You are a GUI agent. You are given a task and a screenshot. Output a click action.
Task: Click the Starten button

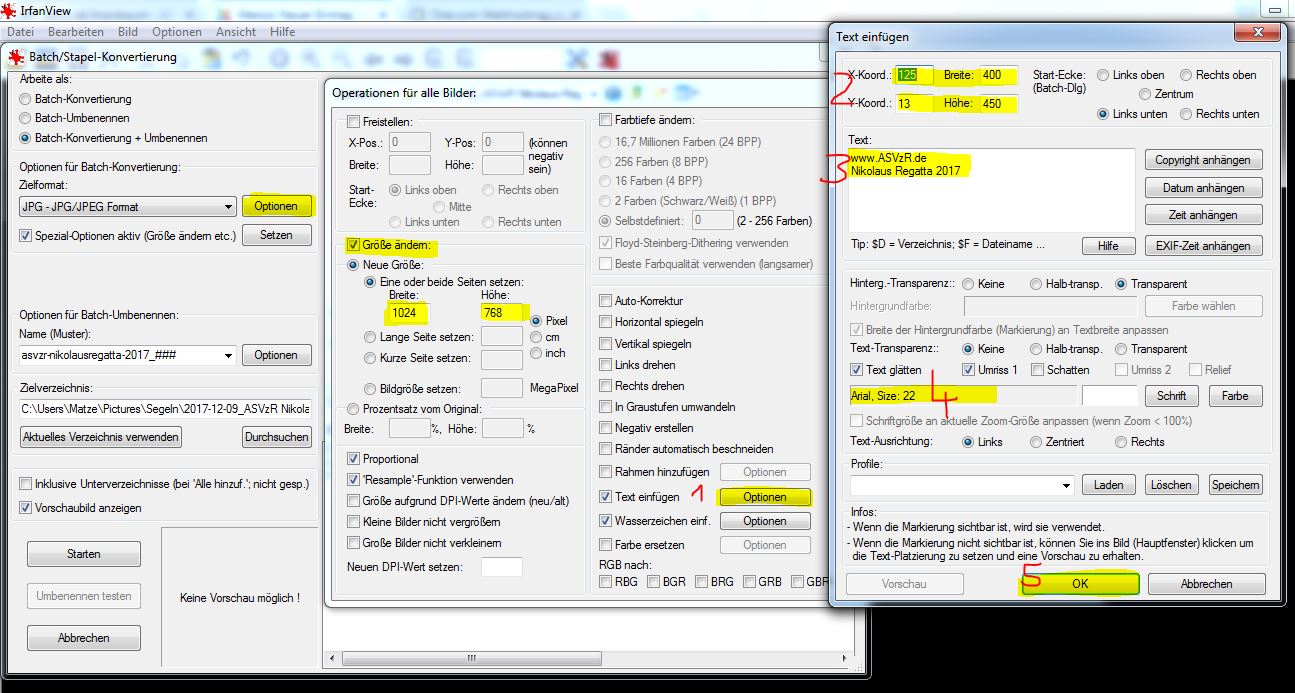84,554
